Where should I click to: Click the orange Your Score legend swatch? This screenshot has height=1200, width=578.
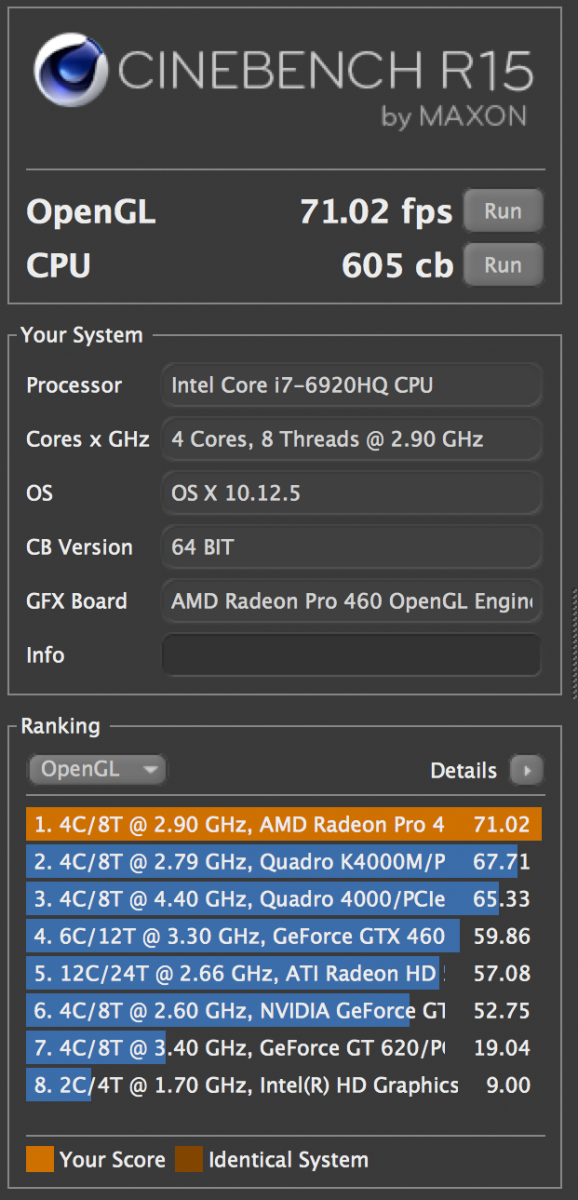click(40, 1160)
